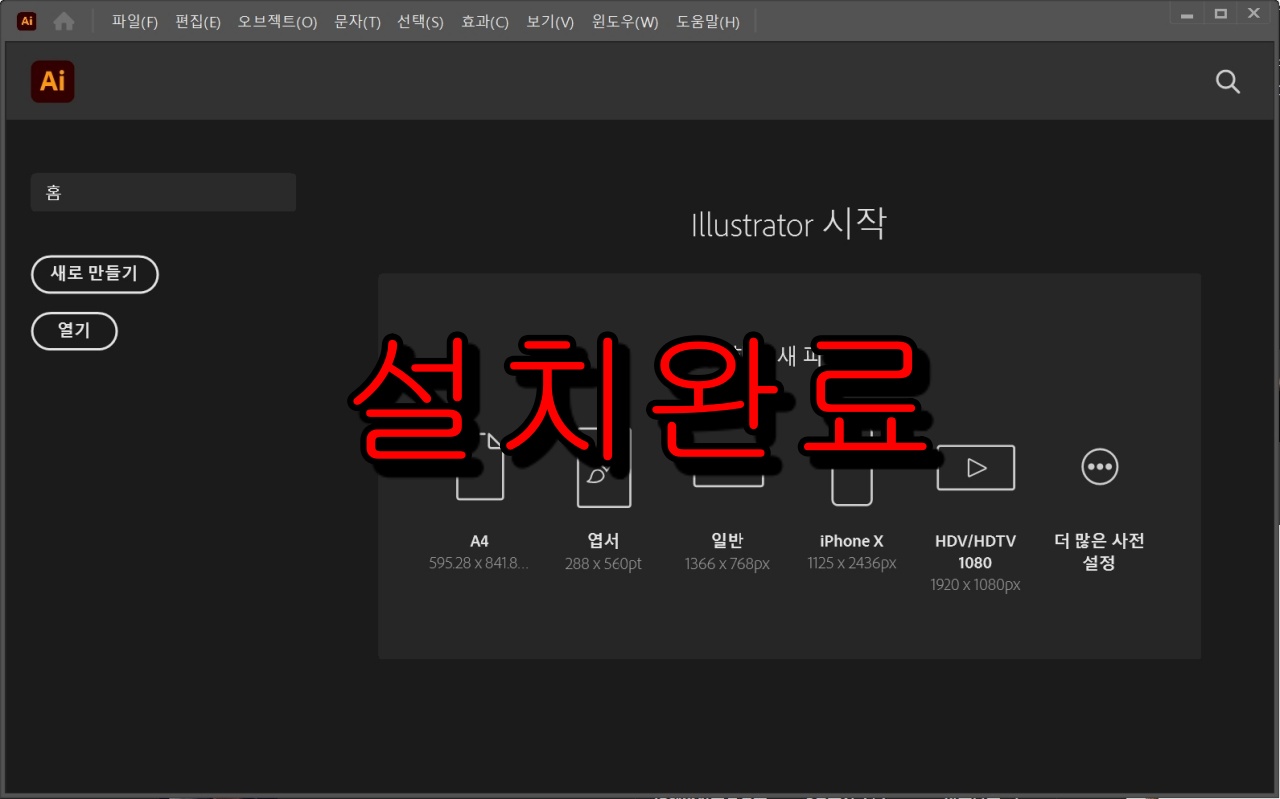This screenshot has height=799, width=1280.
Task: Switch to the 홈 sidebar tab
Action: (162, 192)
